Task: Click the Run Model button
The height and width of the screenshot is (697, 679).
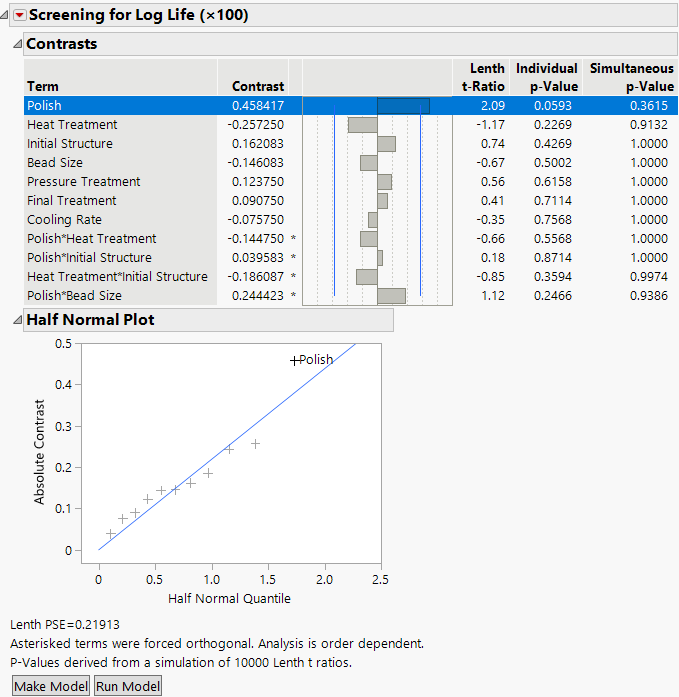Action: click(x=128, y=686)
